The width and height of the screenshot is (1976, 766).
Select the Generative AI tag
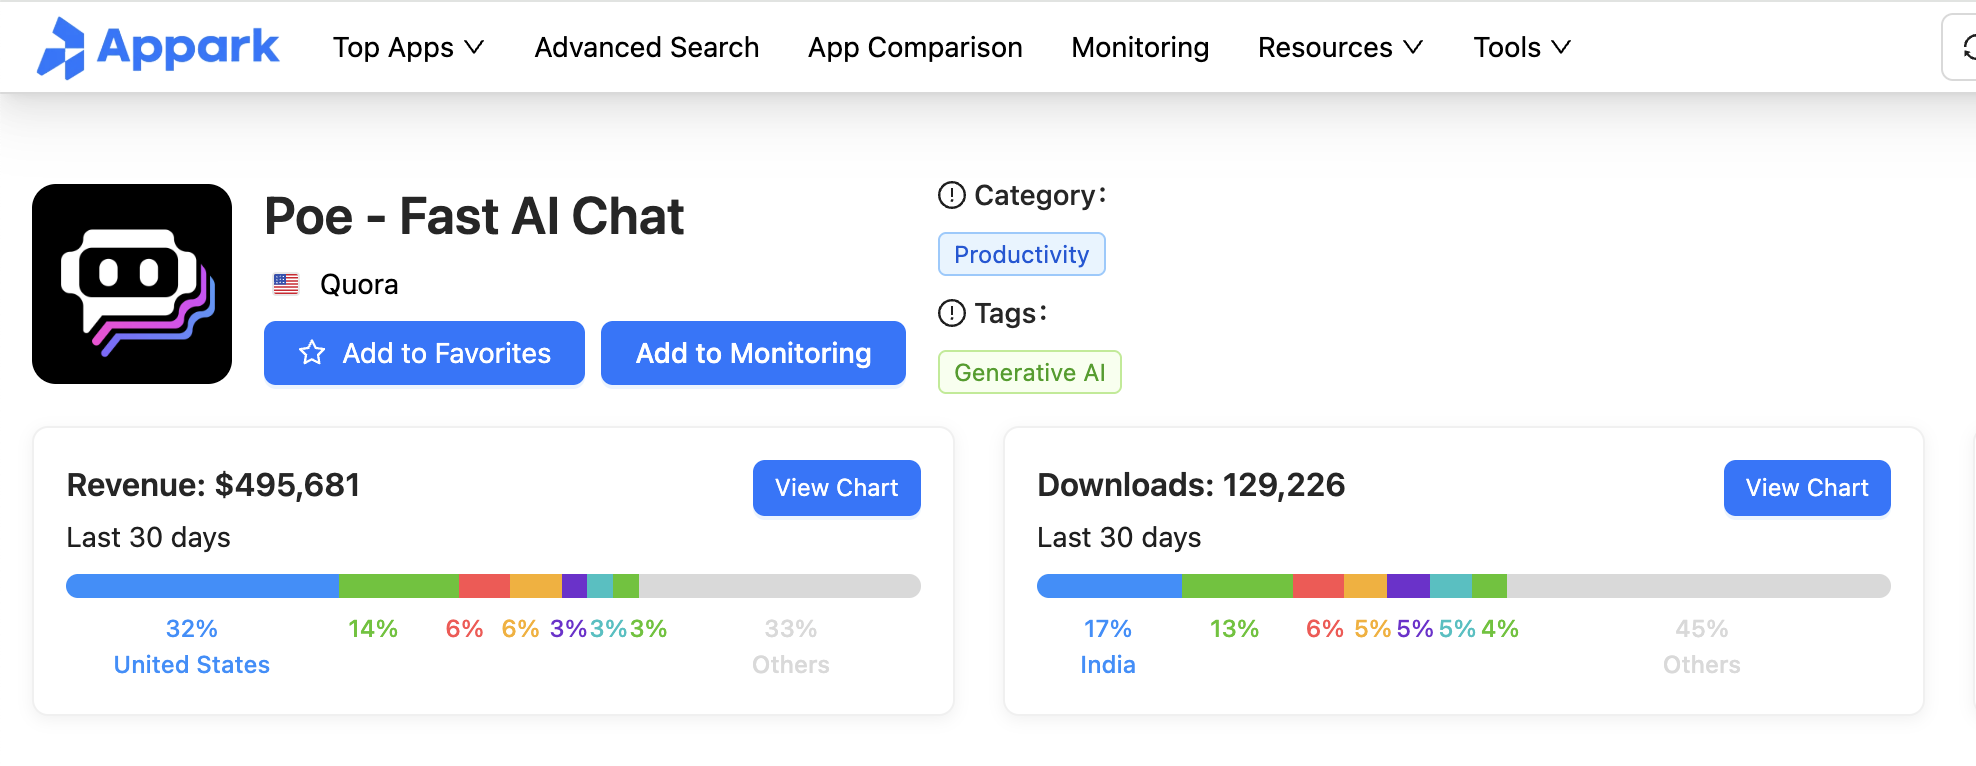[1029, 373]
